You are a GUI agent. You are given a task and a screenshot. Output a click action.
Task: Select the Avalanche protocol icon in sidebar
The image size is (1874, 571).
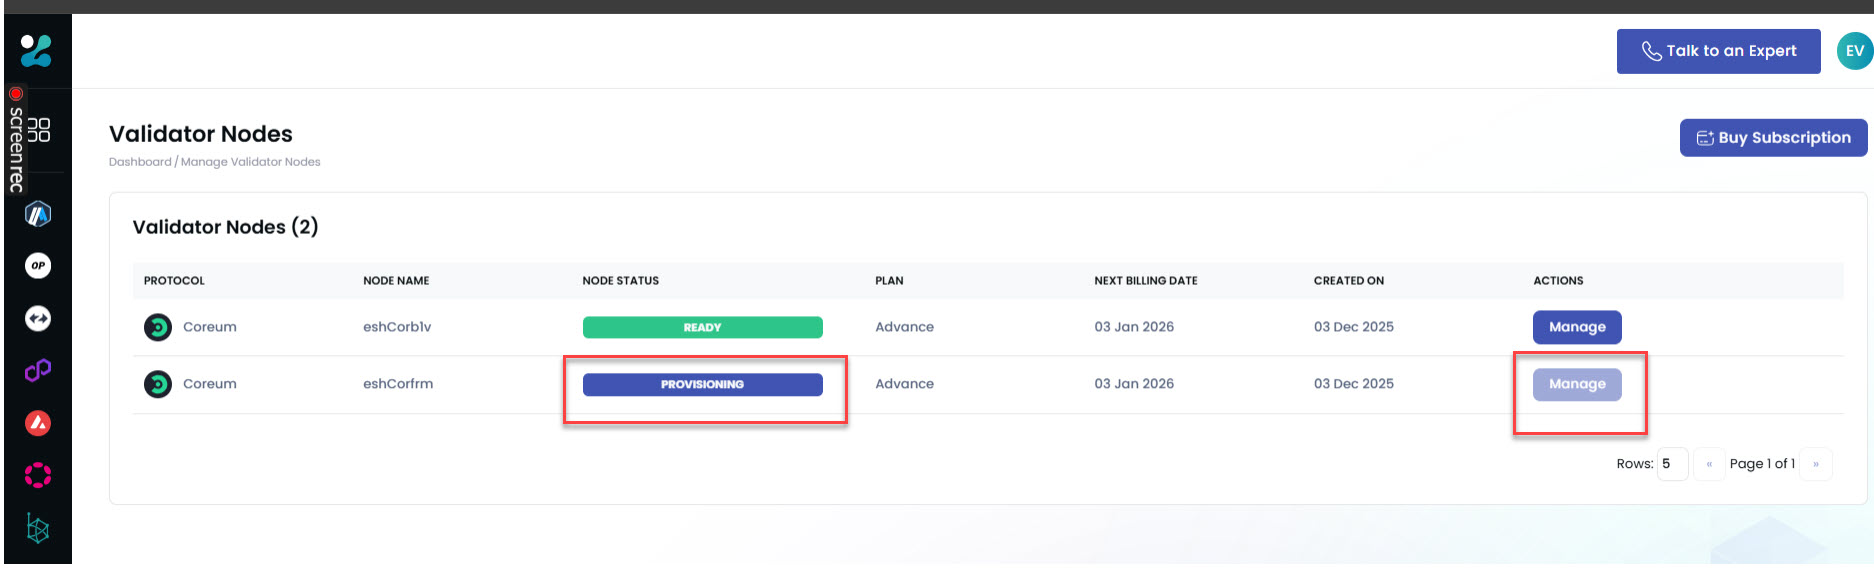pos(38,423)
